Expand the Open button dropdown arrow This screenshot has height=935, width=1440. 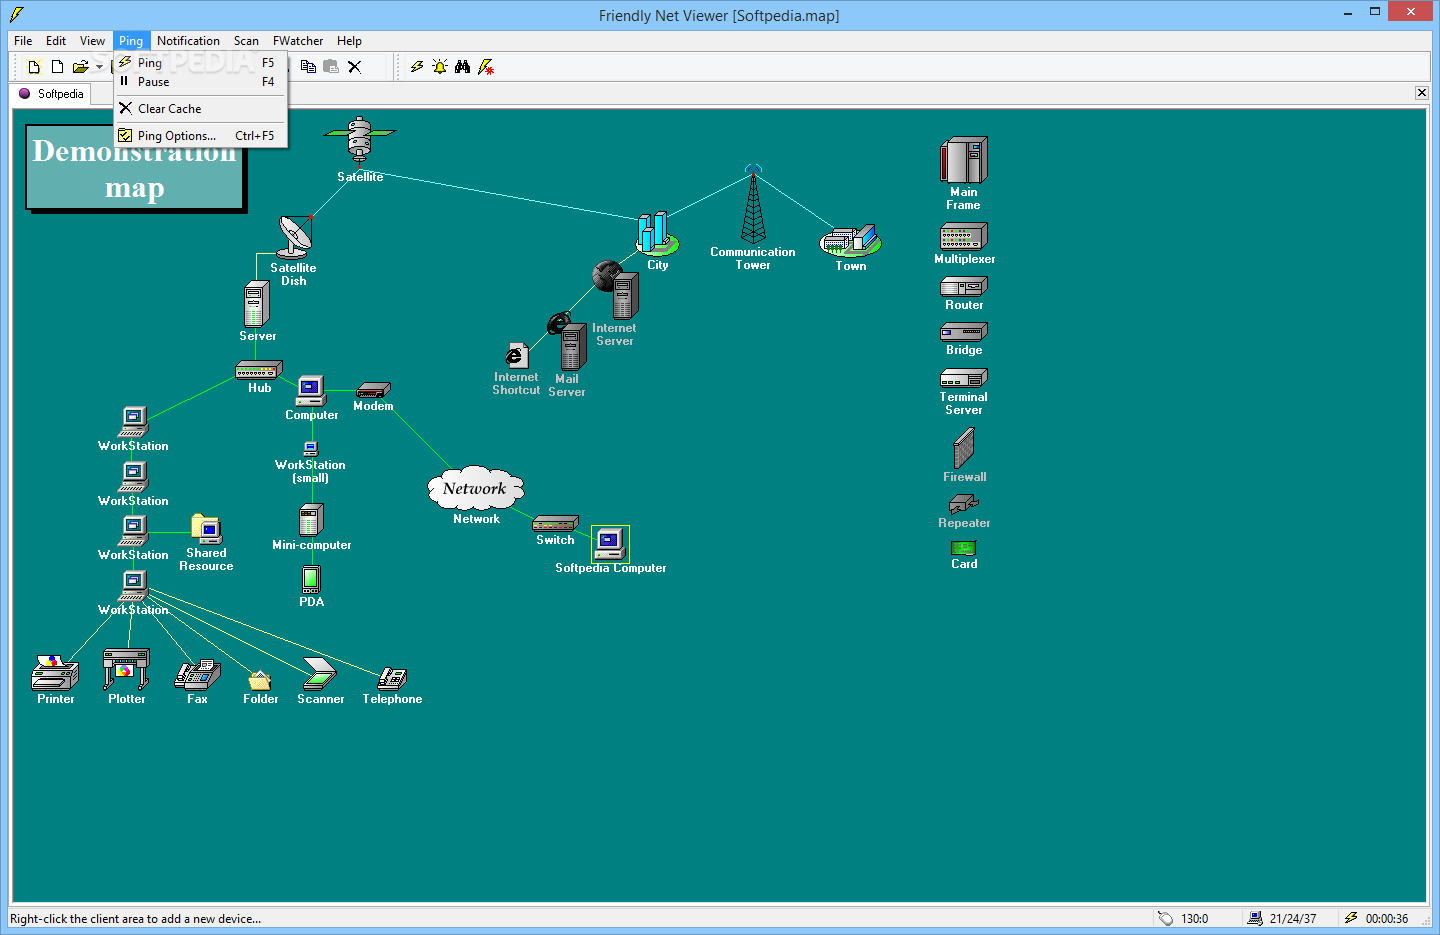point(99,67)
